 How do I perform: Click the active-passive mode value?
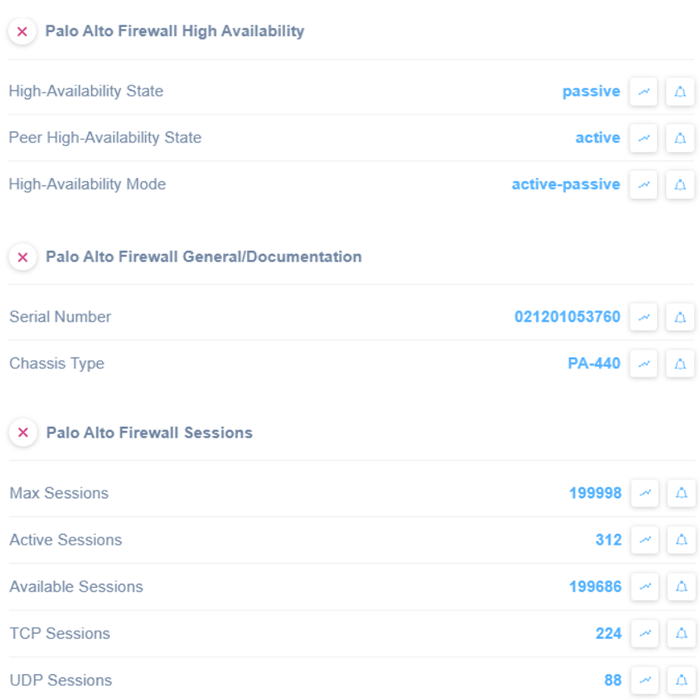[566, 185]
